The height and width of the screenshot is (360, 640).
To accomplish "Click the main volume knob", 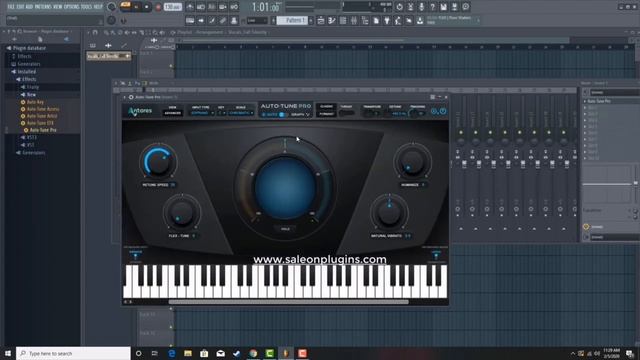I will [x=111, y=7].
